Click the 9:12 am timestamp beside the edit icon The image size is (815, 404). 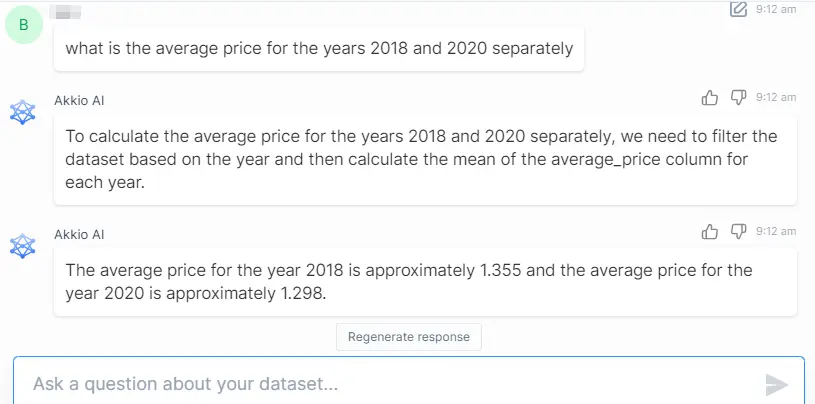[x=776, y=10]
